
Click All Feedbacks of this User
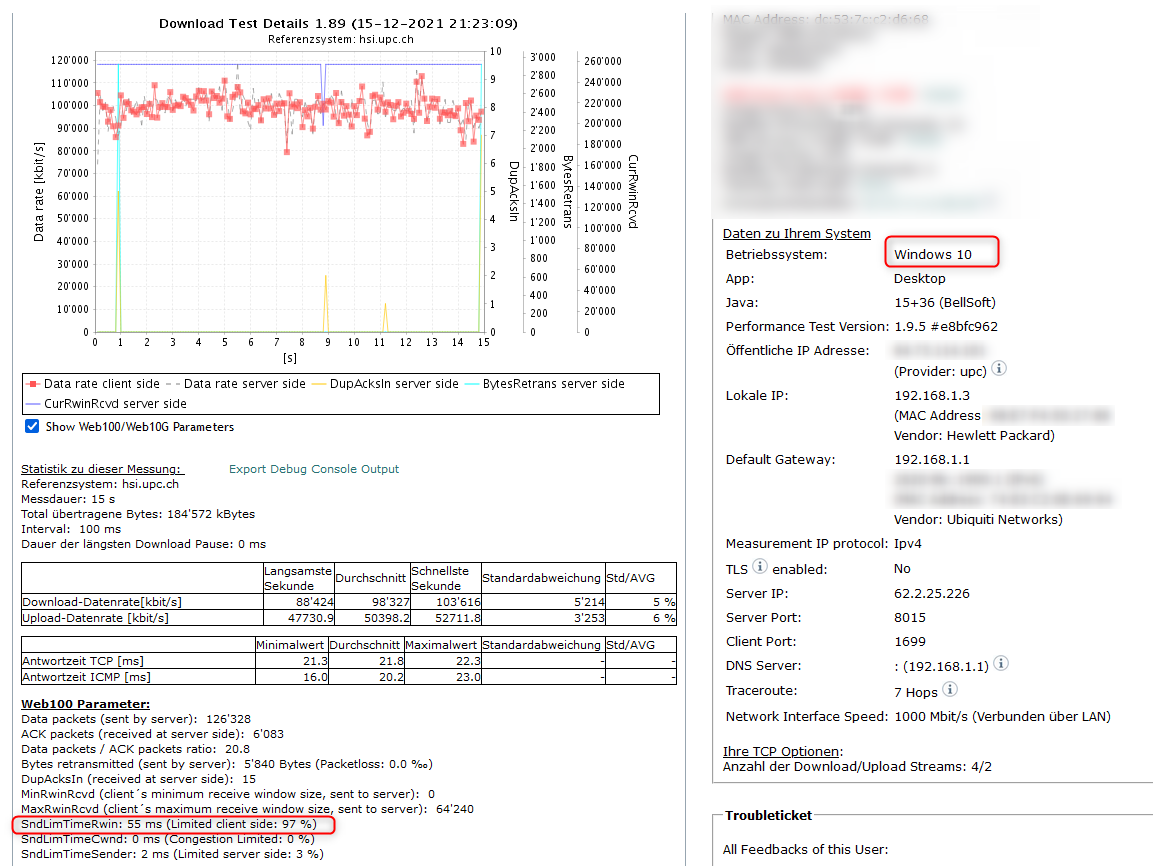tap(805, 849)
